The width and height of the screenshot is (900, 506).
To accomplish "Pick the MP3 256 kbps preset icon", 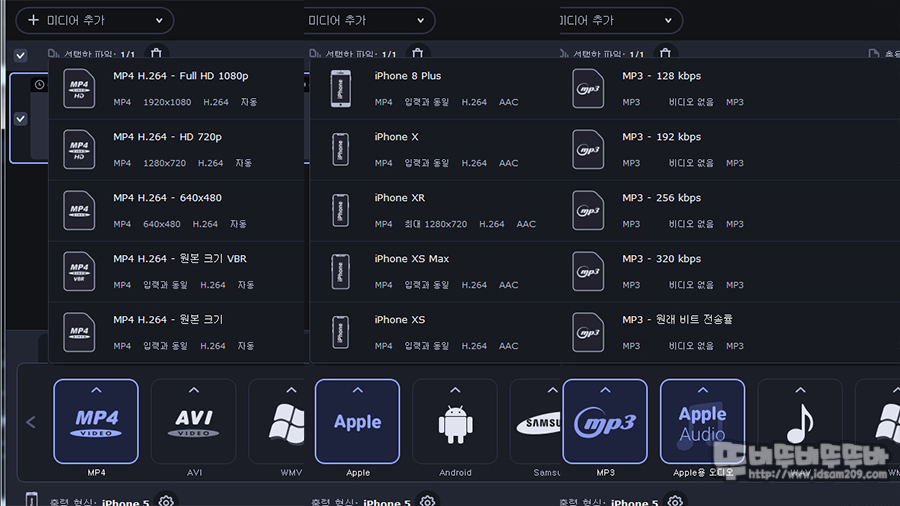I will point(588,210).
